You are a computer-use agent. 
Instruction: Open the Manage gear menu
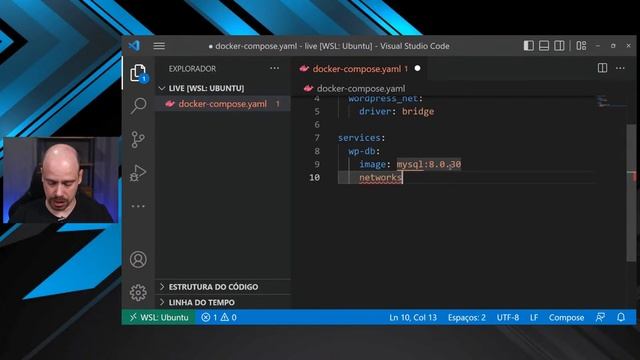click(138, 293)
